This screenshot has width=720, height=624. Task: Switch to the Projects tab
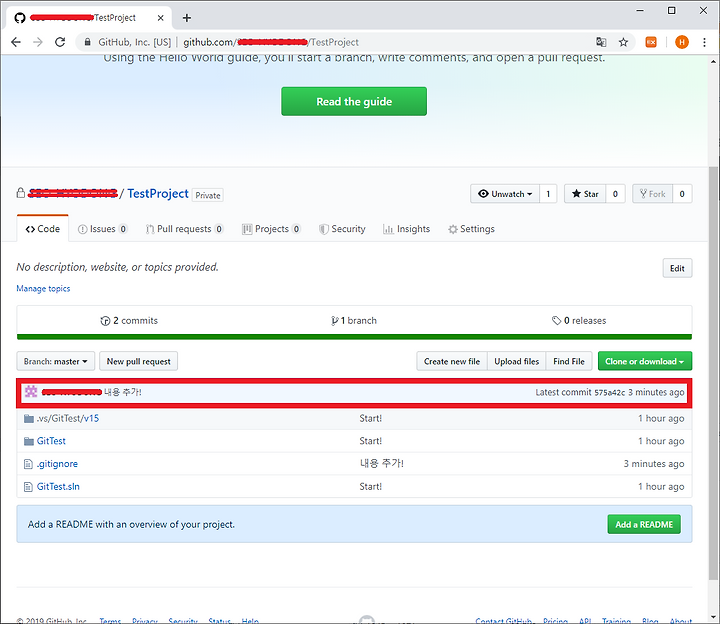pyautogui.click(x=271, y=229)
